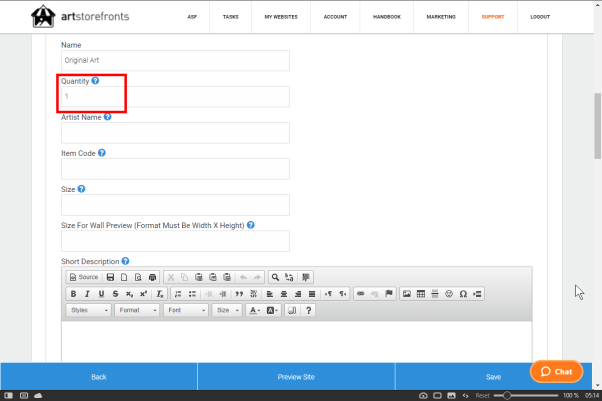602x401 pixels.
Task: Click the zoom slider in the status bar
Action: coord(525,396)
